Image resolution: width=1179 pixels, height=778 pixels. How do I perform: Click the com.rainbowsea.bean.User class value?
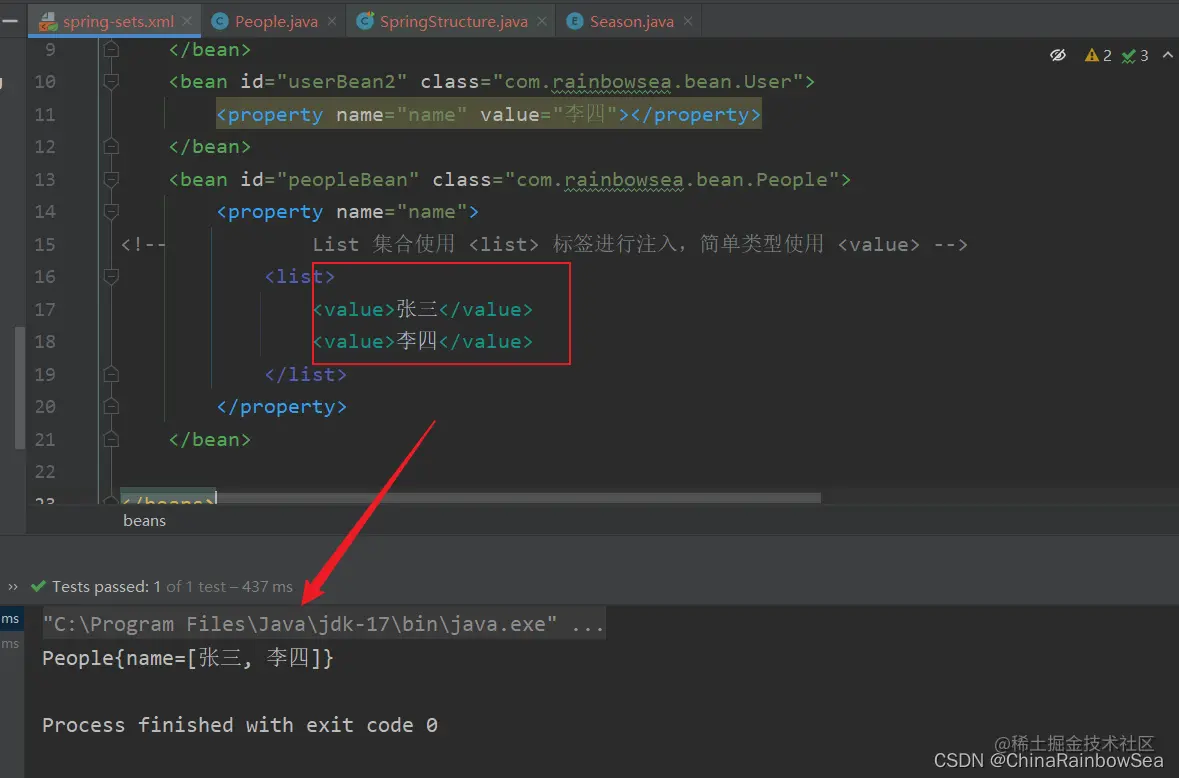tap(648, 81)
